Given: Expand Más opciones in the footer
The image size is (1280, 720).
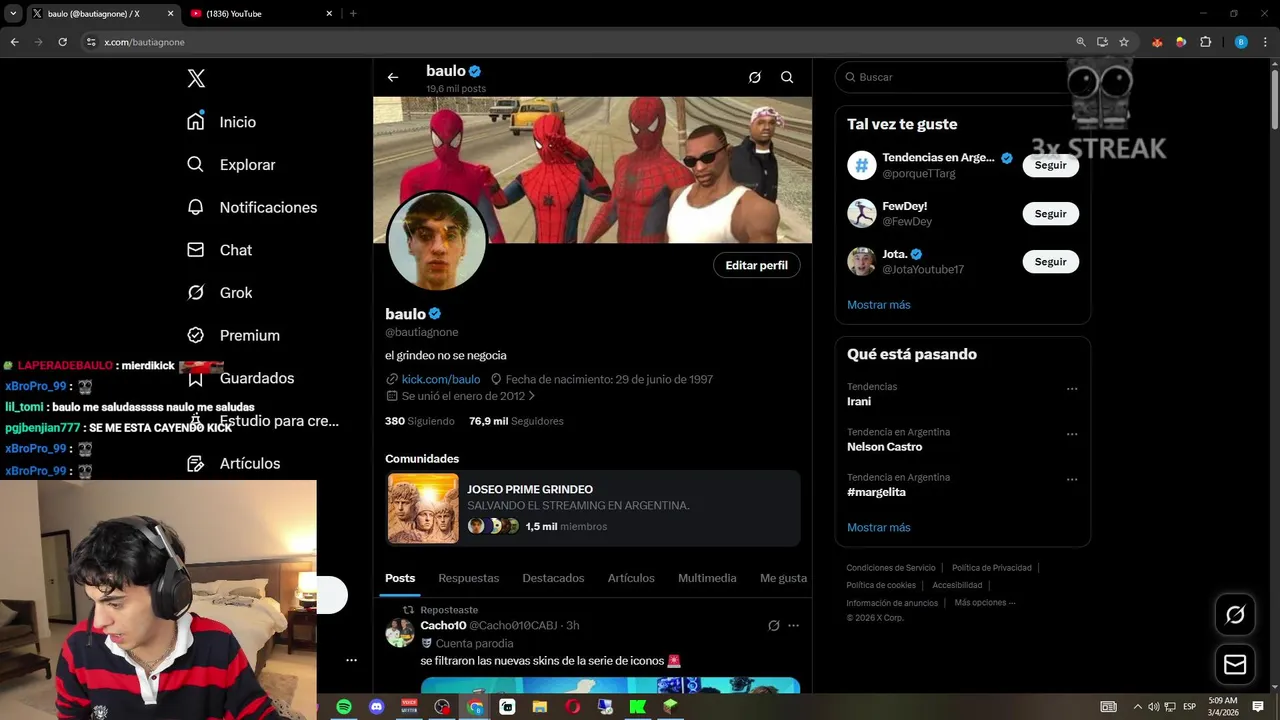Looking at the screenshot, I should point(985,603).
